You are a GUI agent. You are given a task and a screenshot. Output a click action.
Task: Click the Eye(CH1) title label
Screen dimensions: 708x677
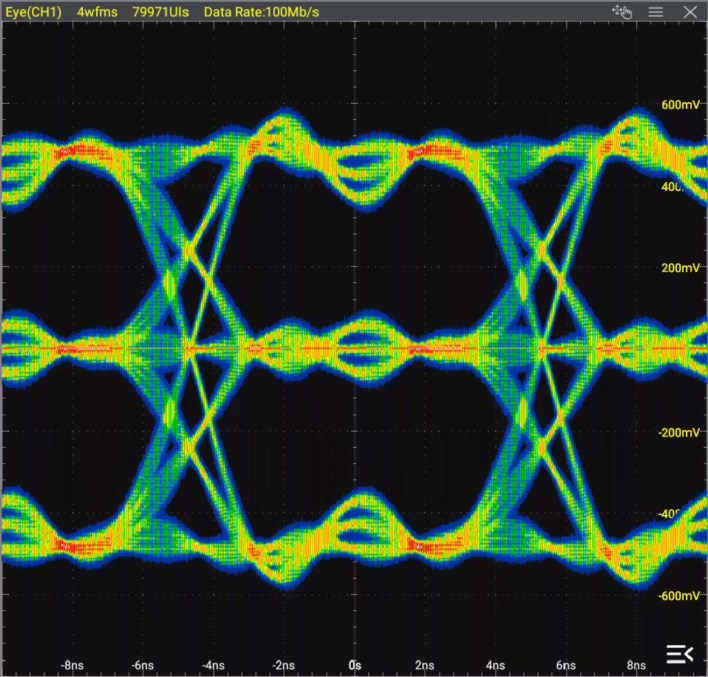coord(33,12)
